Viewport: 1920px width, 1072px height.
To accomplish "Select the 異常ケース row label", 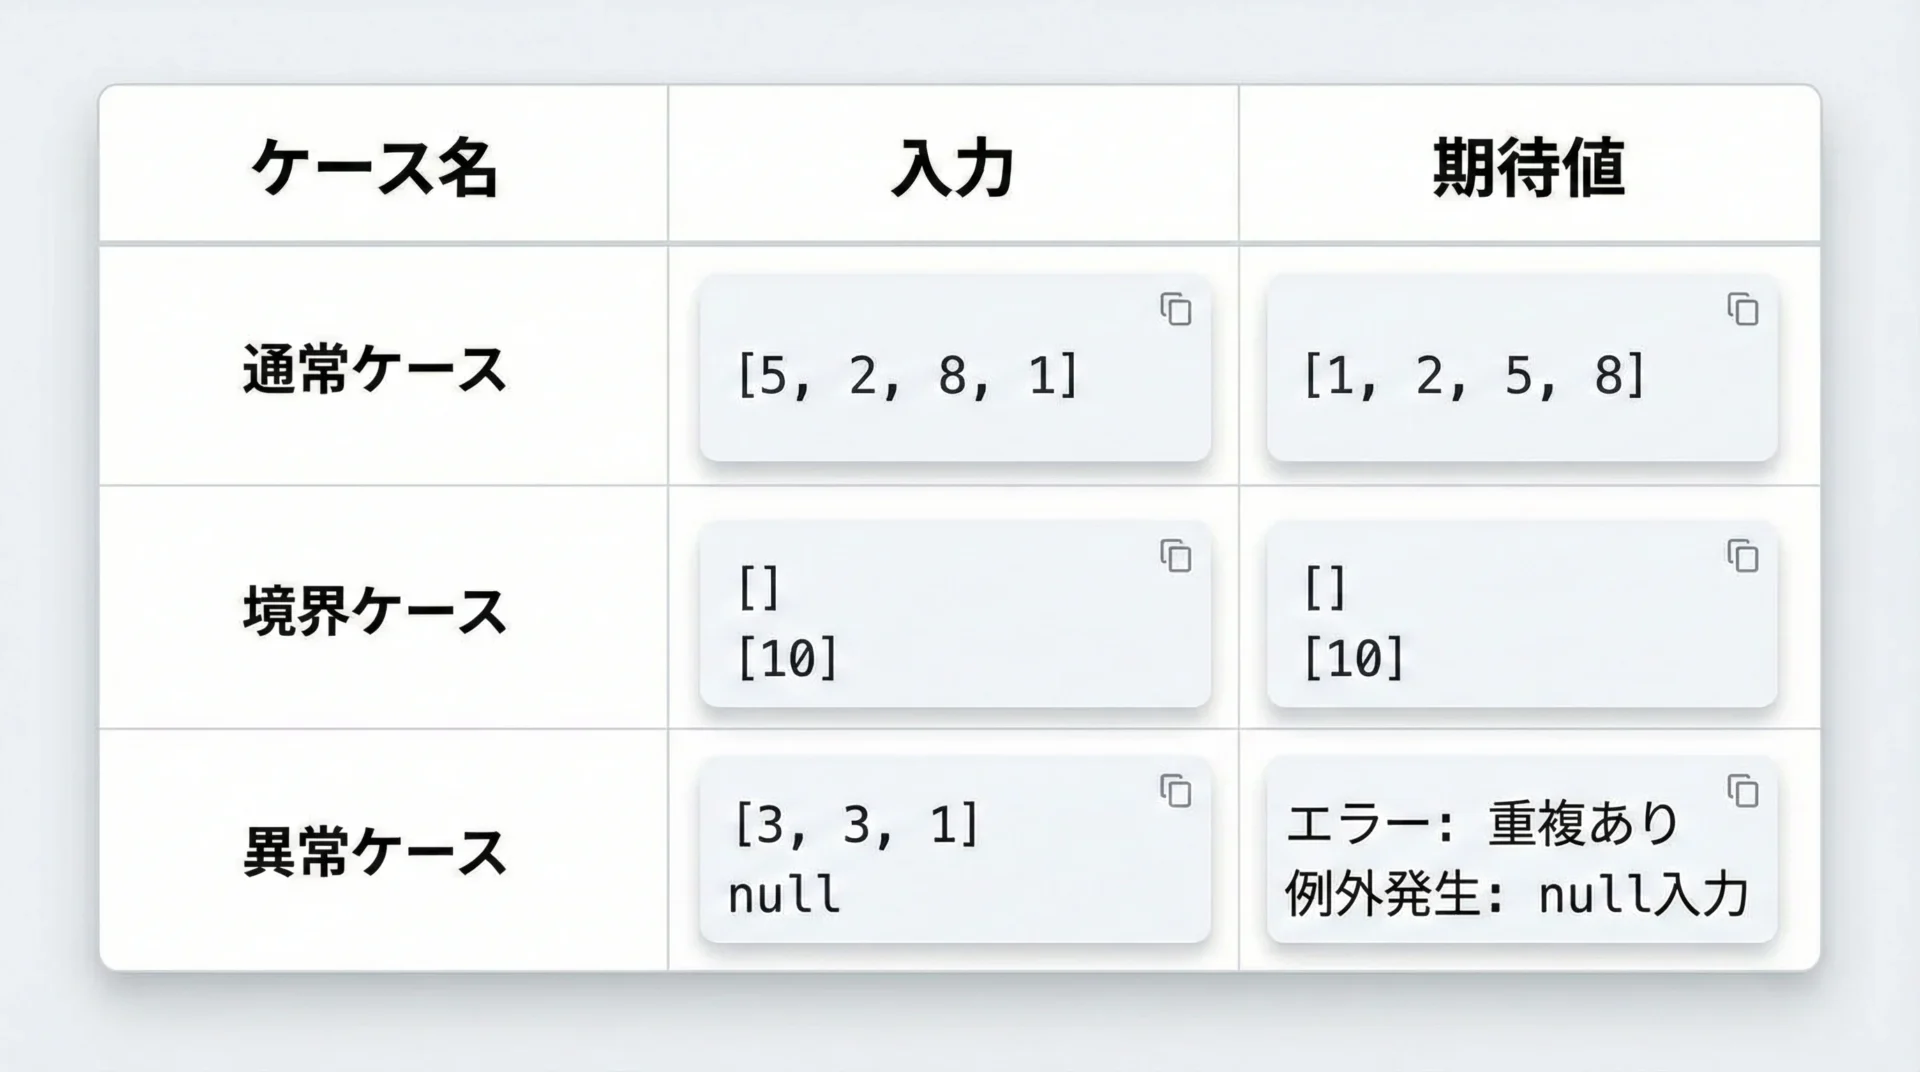I will coord(374,853).
